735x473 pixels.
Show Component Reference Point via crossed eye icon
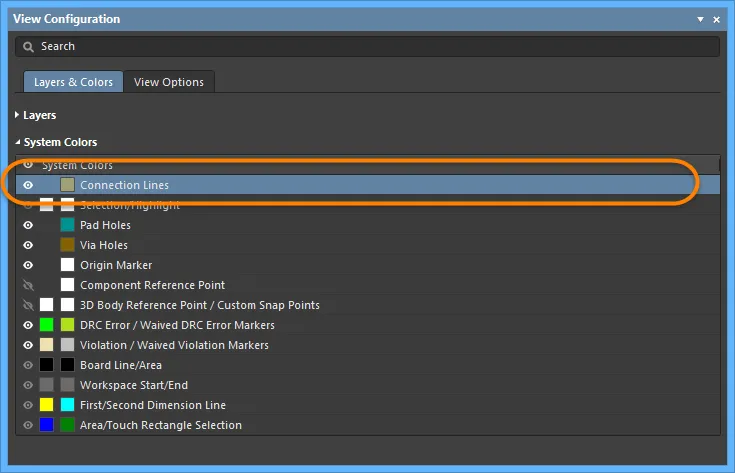tap(28, 285)
